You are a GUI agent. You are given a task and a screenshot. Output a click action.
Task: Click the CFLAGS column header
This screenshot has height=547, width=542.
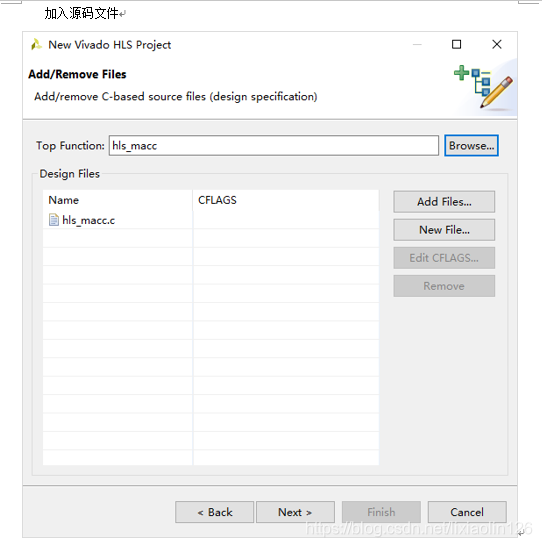(x=286, y=200)
